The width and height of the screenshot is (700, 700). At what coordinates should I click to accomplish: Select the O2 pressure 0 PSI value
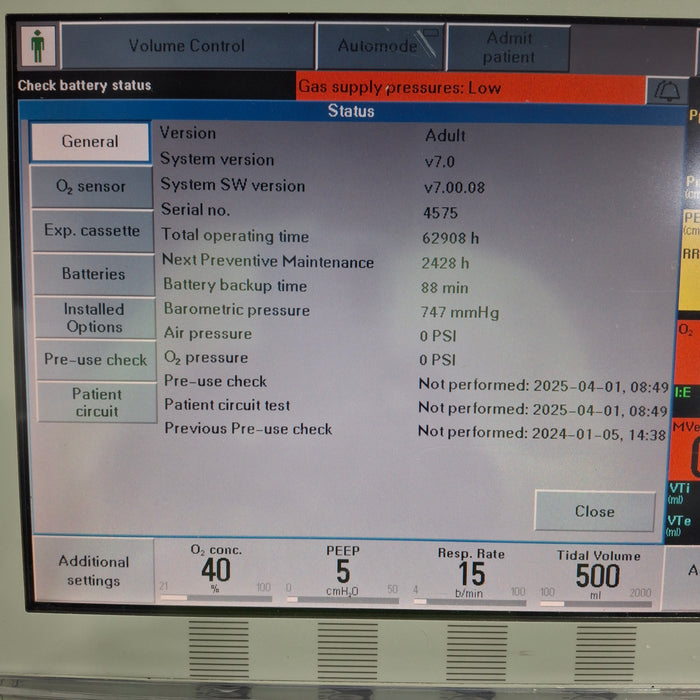[x=438, y=360]
